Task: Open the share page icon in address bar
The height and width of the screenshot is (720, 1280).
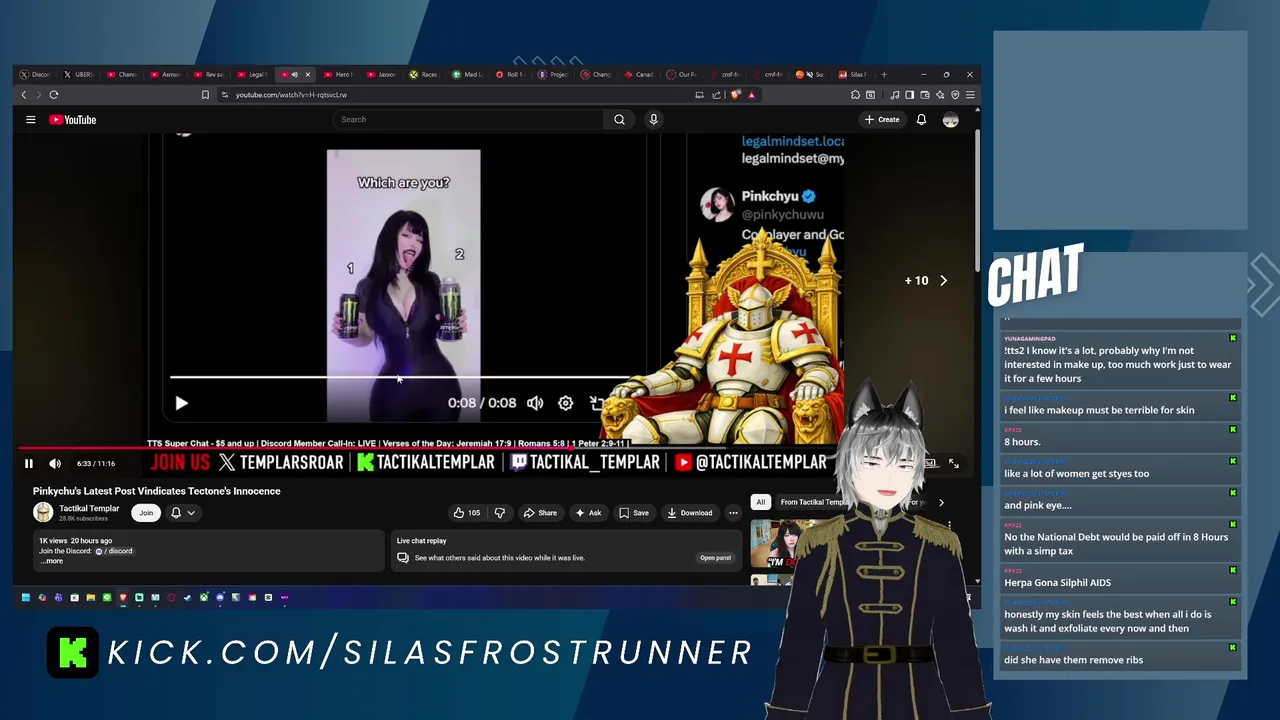Action: click(717, 95)
